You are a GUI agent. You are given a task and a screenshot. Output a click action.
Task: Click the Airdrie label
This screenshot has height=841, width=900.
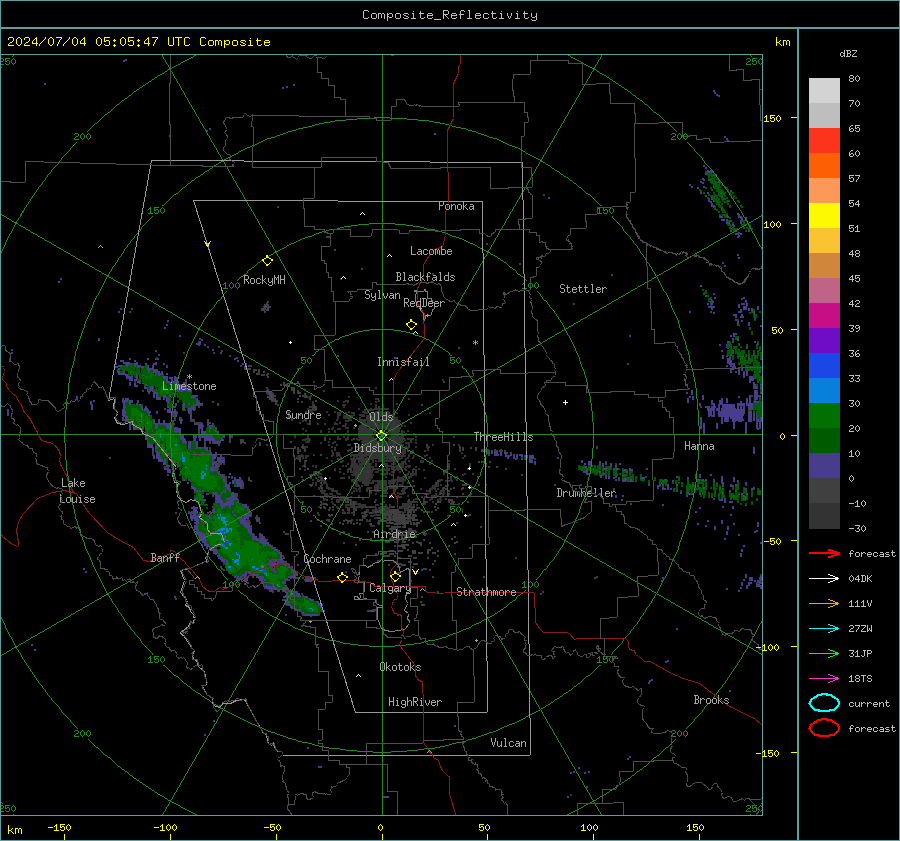click(394, 534)
